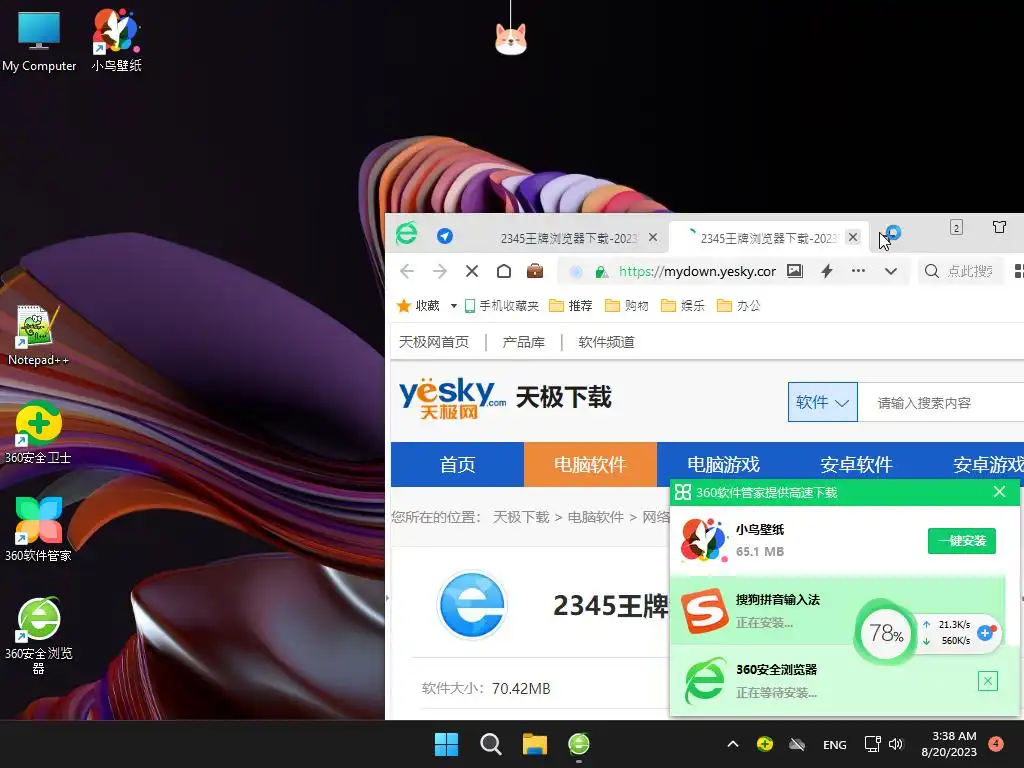Click the 2345 browser blue e logo
The width and height of the screenshot is (1024, 768).
(472, 605)
